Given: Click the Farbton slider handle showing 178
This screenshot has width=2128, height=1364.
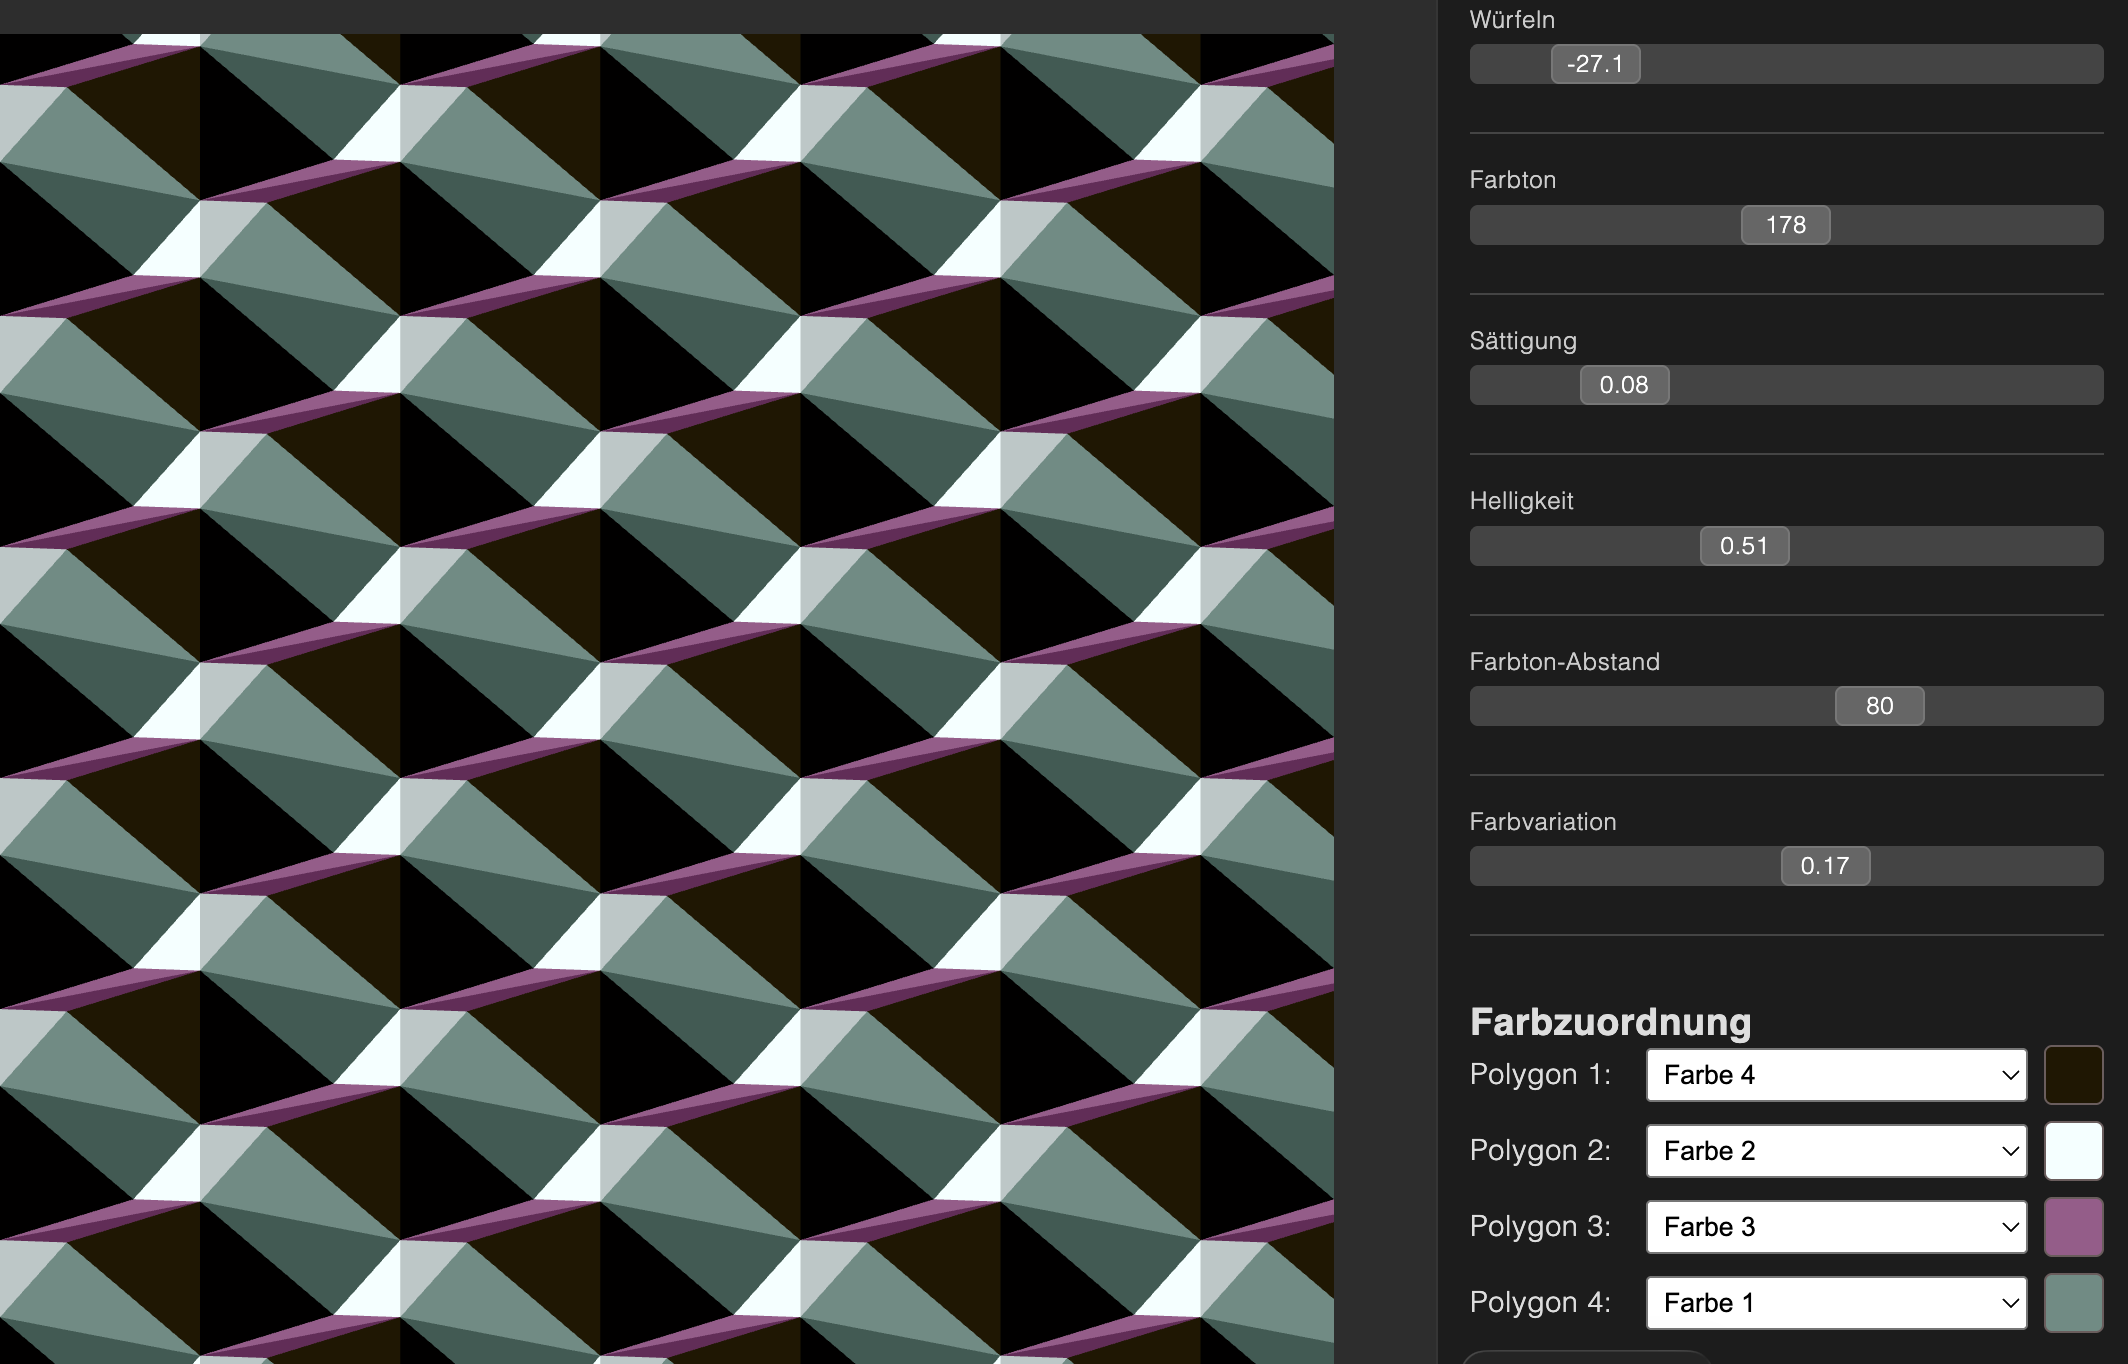Looking at the screenshot, I should [1785, 225].
